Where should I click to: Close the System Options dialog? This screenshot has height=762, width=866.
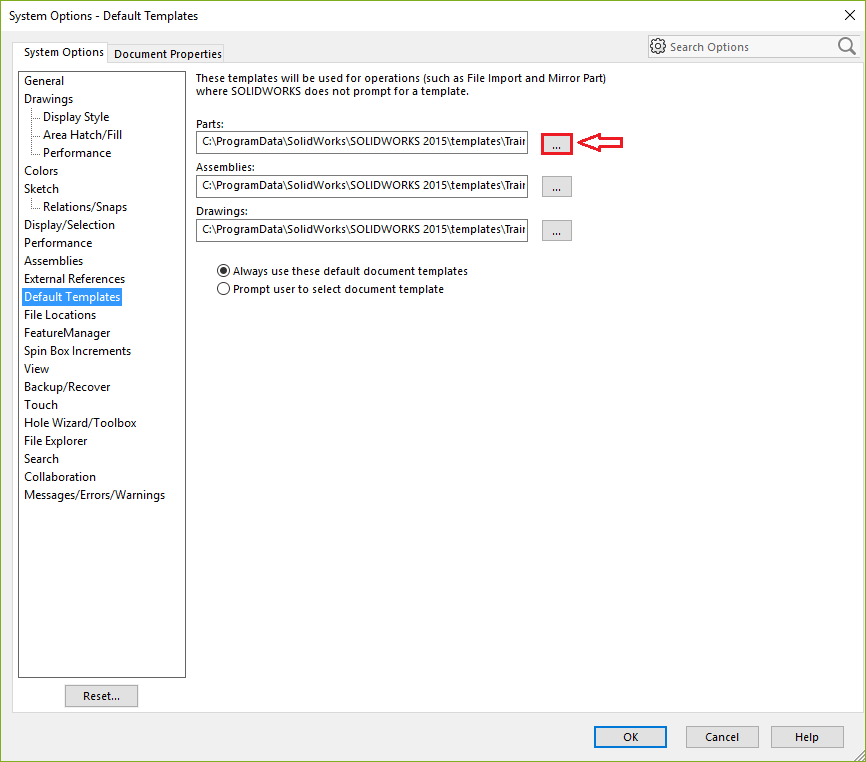coord(850,15)
